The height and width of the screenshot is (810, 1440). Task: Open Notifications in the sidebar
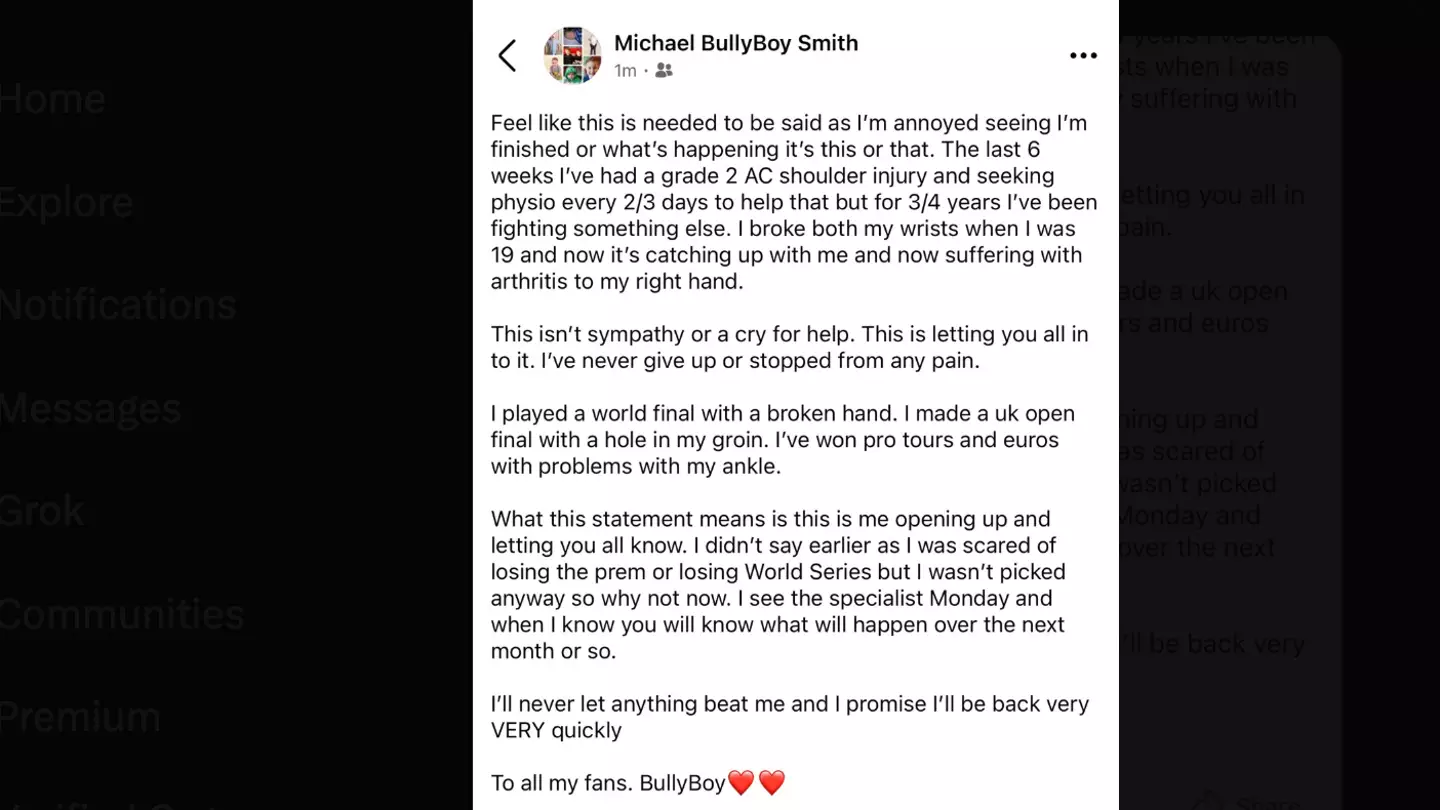(x=118, y=304)
